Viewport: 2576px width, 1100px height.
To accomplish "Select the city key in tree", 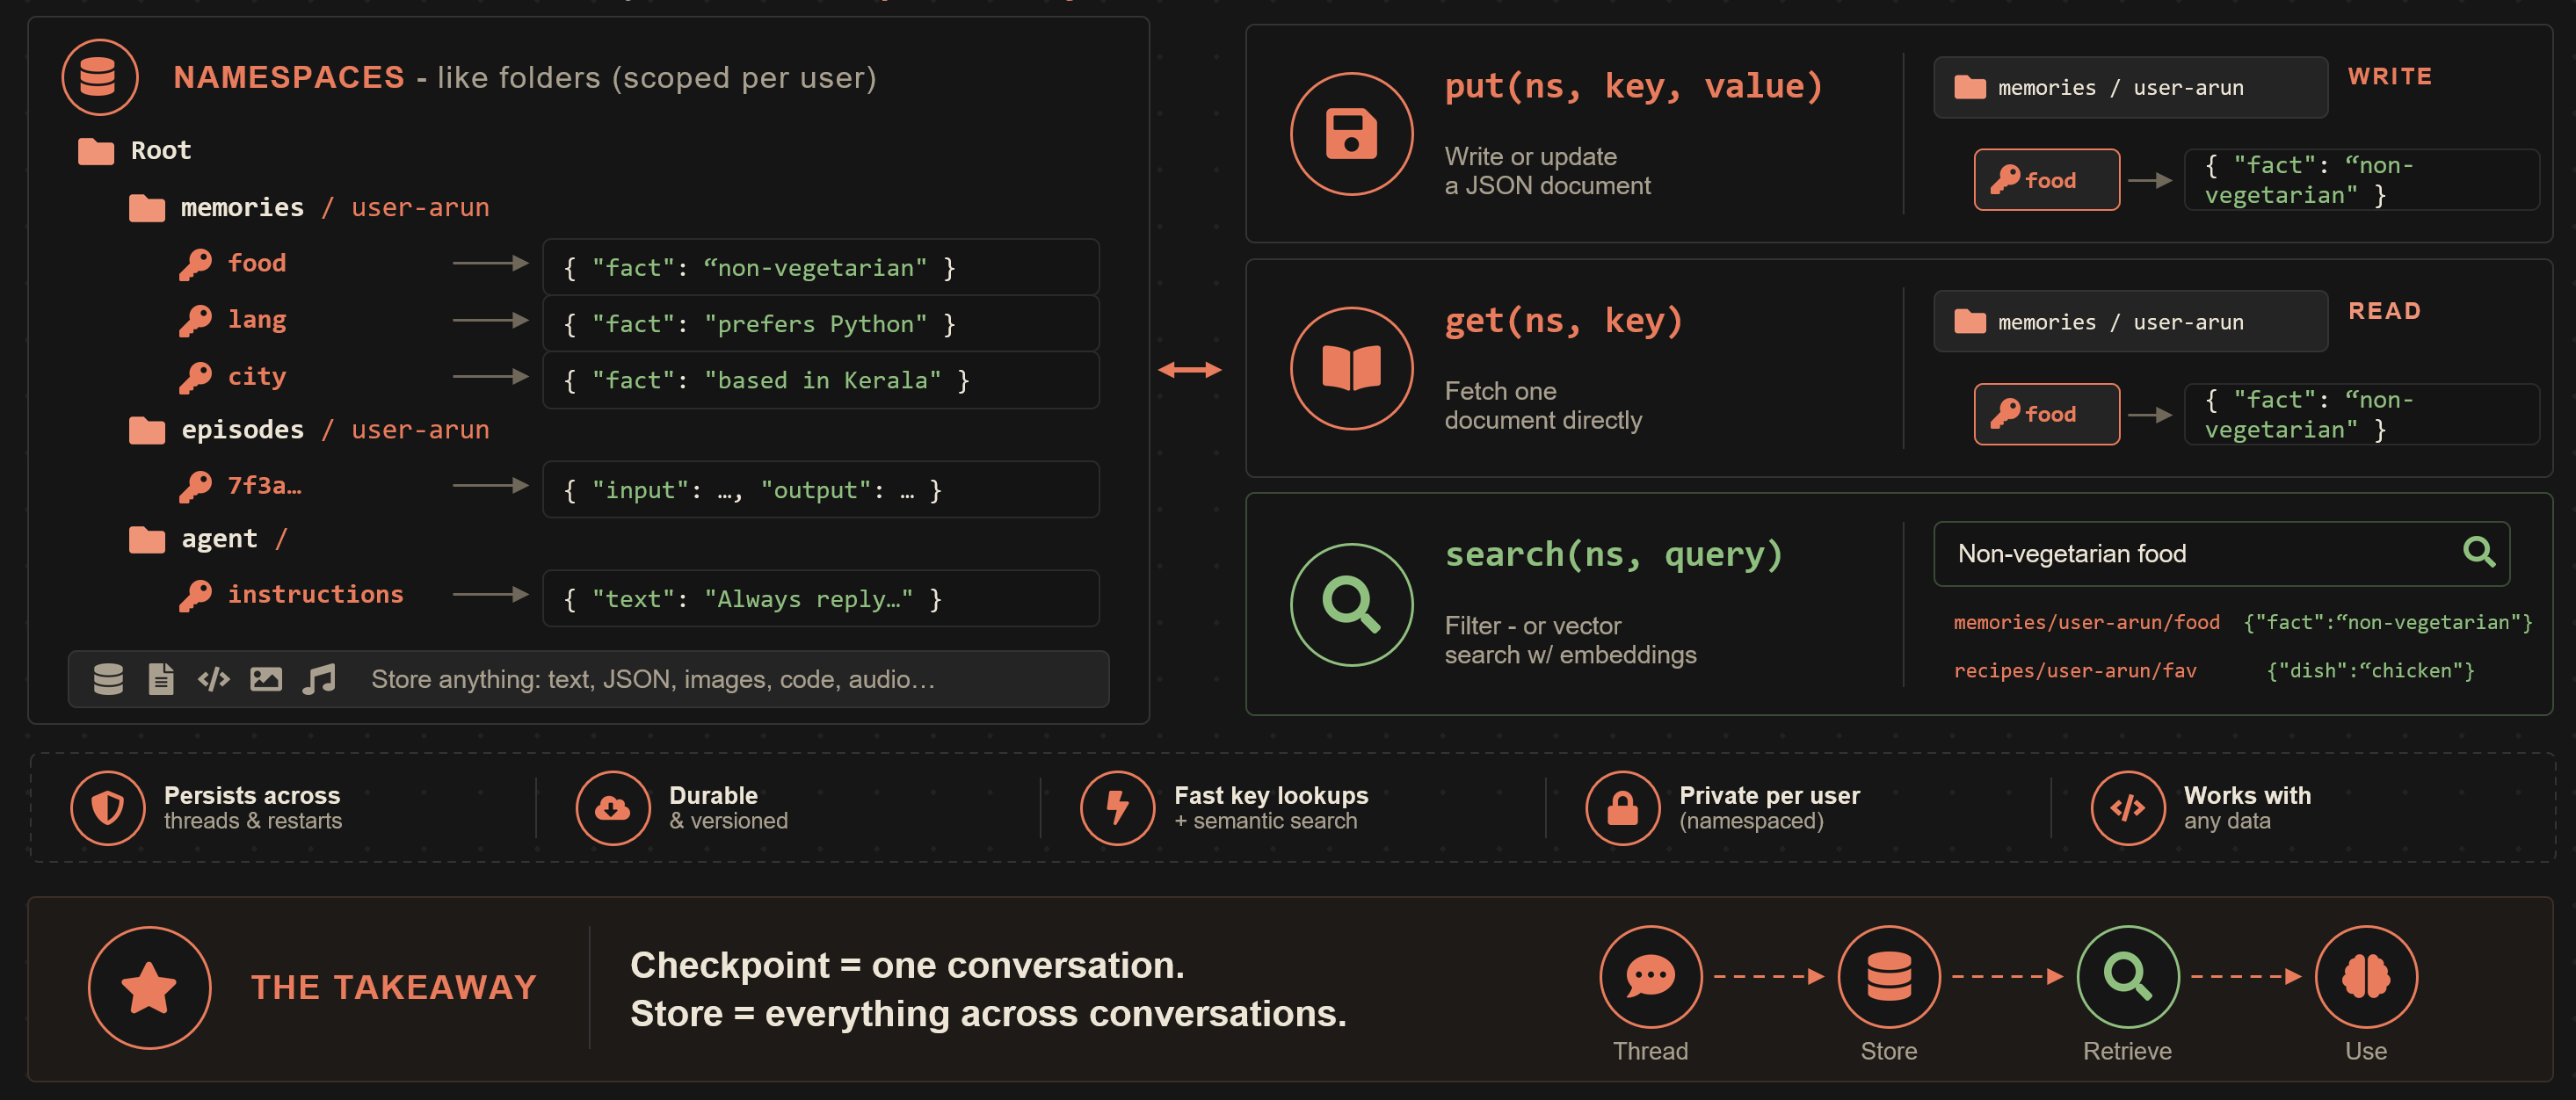I will pyautogui.click(x=233, y=376).
